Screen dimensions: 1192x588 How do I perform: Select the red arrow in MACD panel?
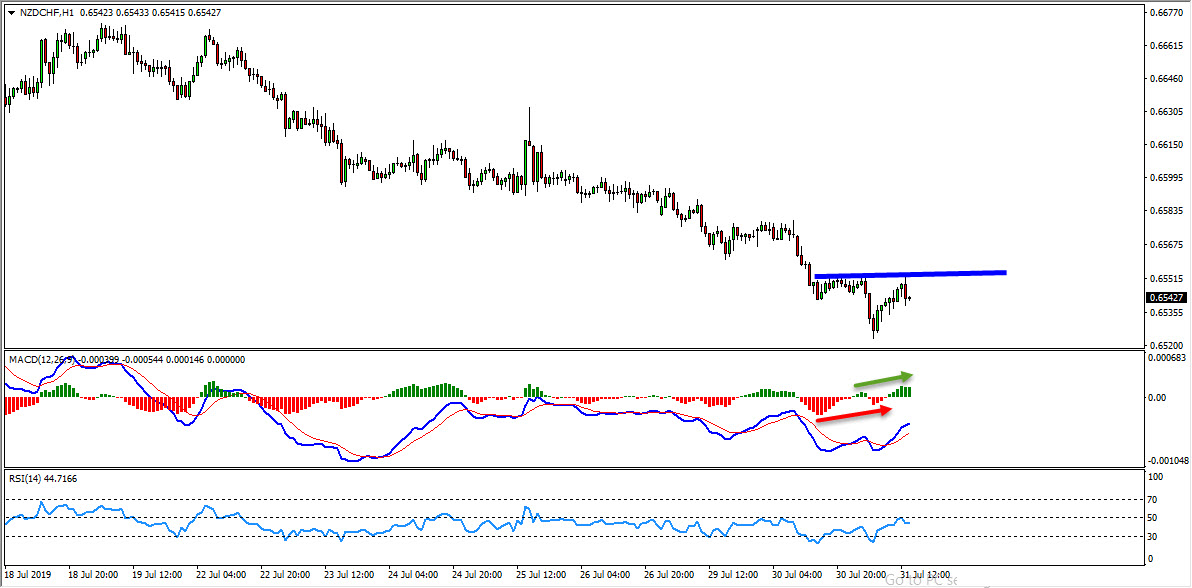(852, 414)
